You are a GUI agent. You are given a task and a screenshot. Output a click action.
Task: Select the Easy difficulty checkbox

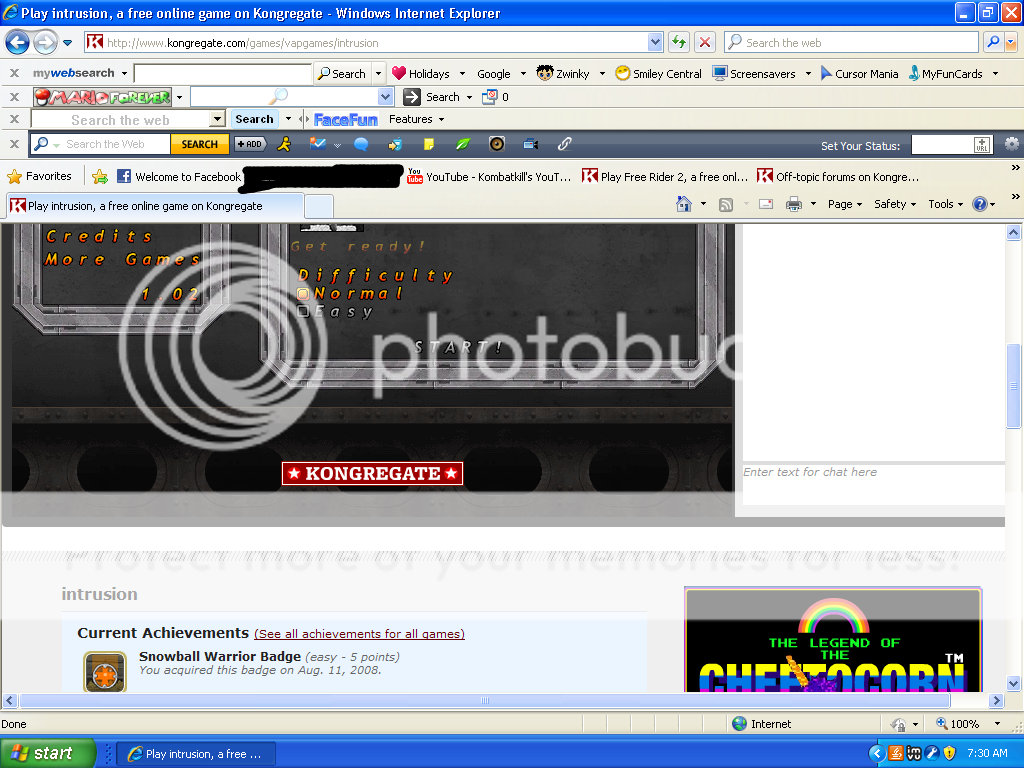pos(303,312)
